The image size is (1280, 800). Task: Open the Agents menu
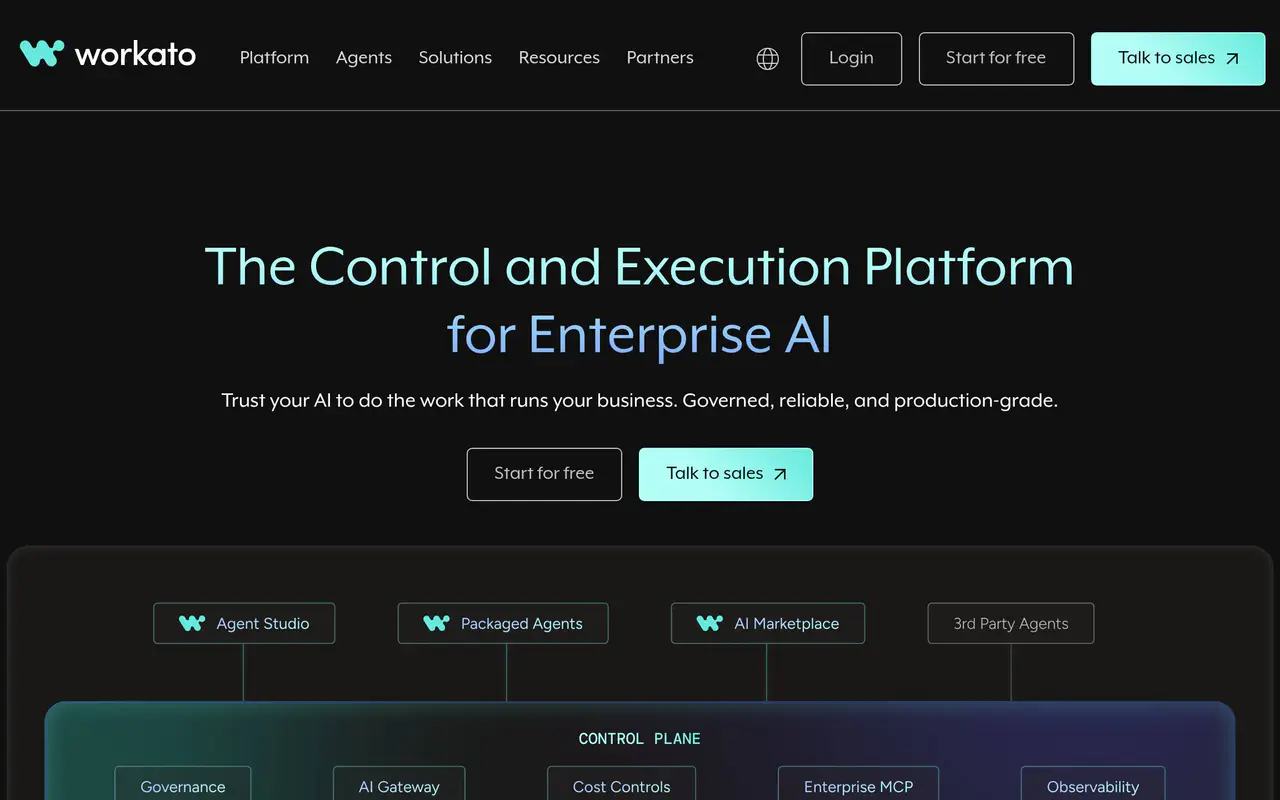[364, 58]
